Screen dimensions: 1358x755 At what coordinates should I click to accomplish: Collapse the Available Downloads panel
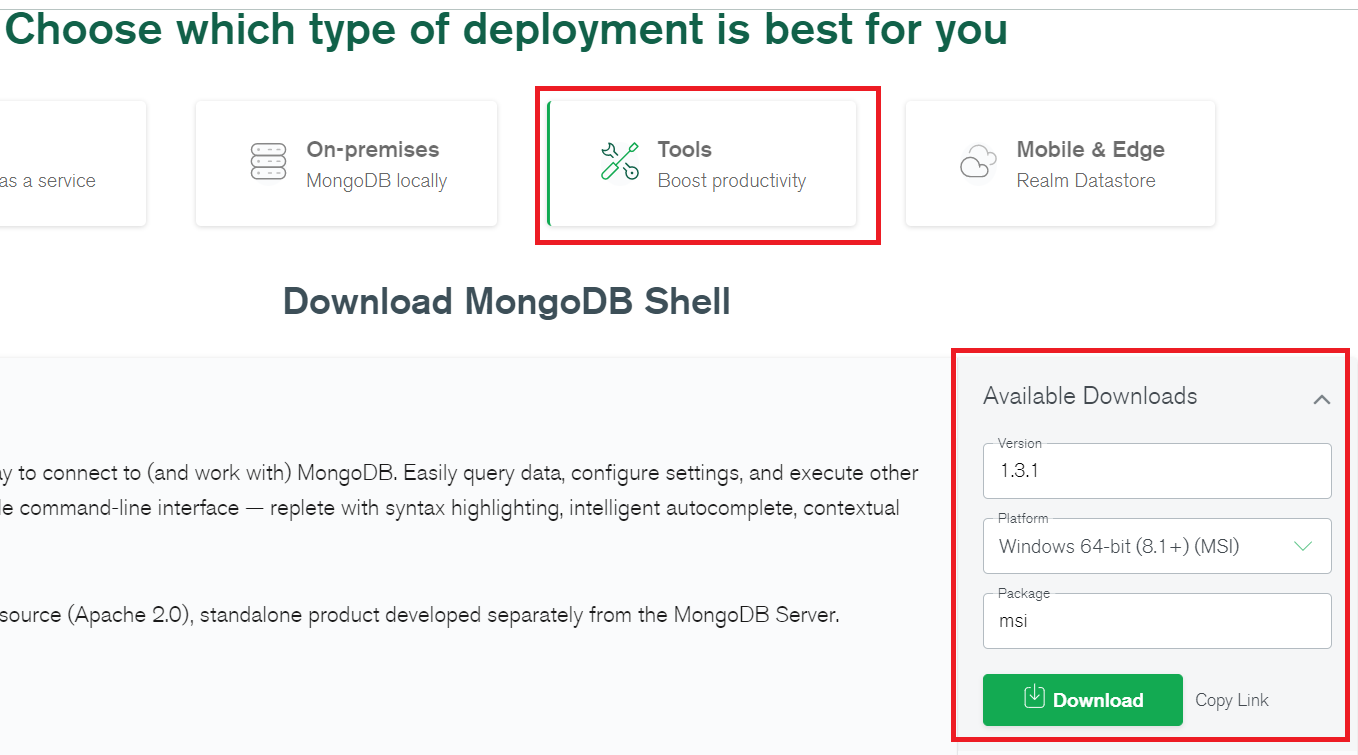point(1322,398)
